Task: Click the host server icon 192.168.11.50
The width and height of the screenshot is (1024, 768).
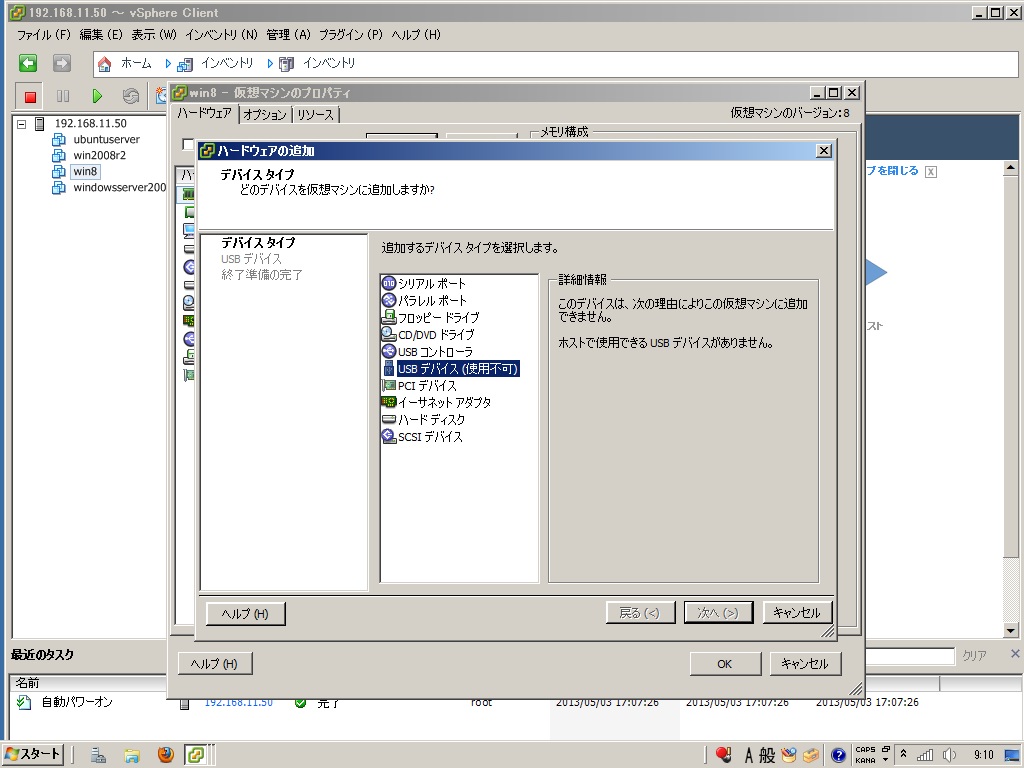Action: 40,123
